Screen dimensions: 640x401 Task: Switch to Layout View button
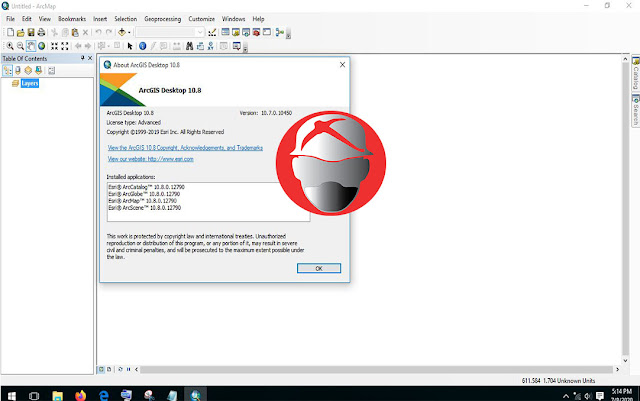click(x=109, y=369)
